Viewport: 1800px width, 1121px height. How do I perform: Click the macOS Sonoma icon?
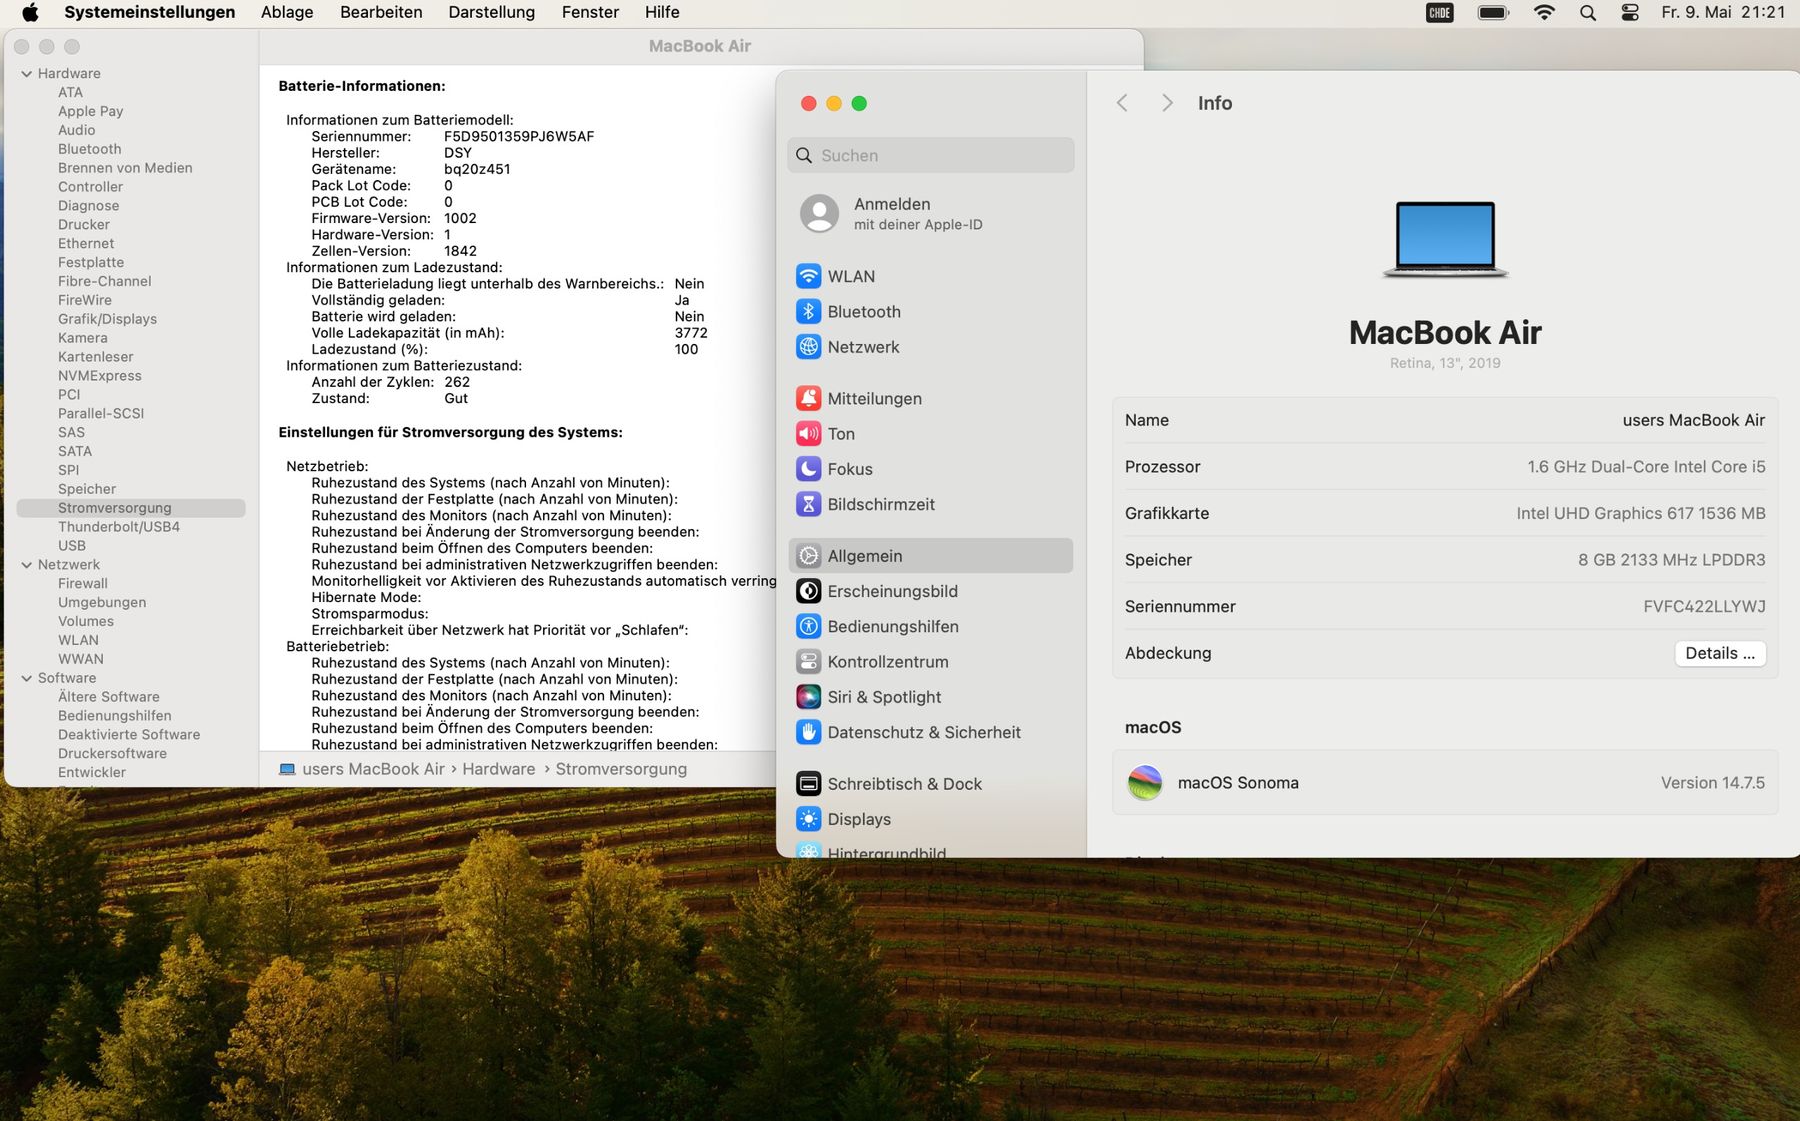click(1145, 783)
